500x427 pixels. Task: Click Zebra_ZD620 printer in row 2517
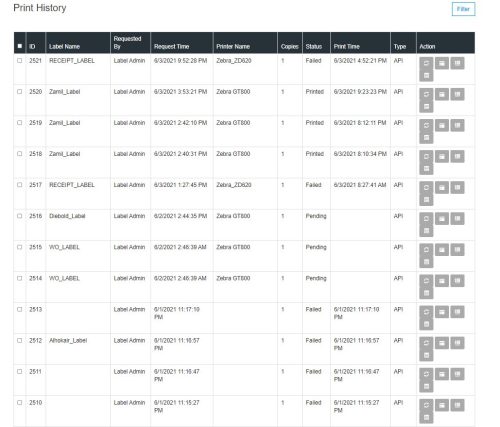coord(234,185)
